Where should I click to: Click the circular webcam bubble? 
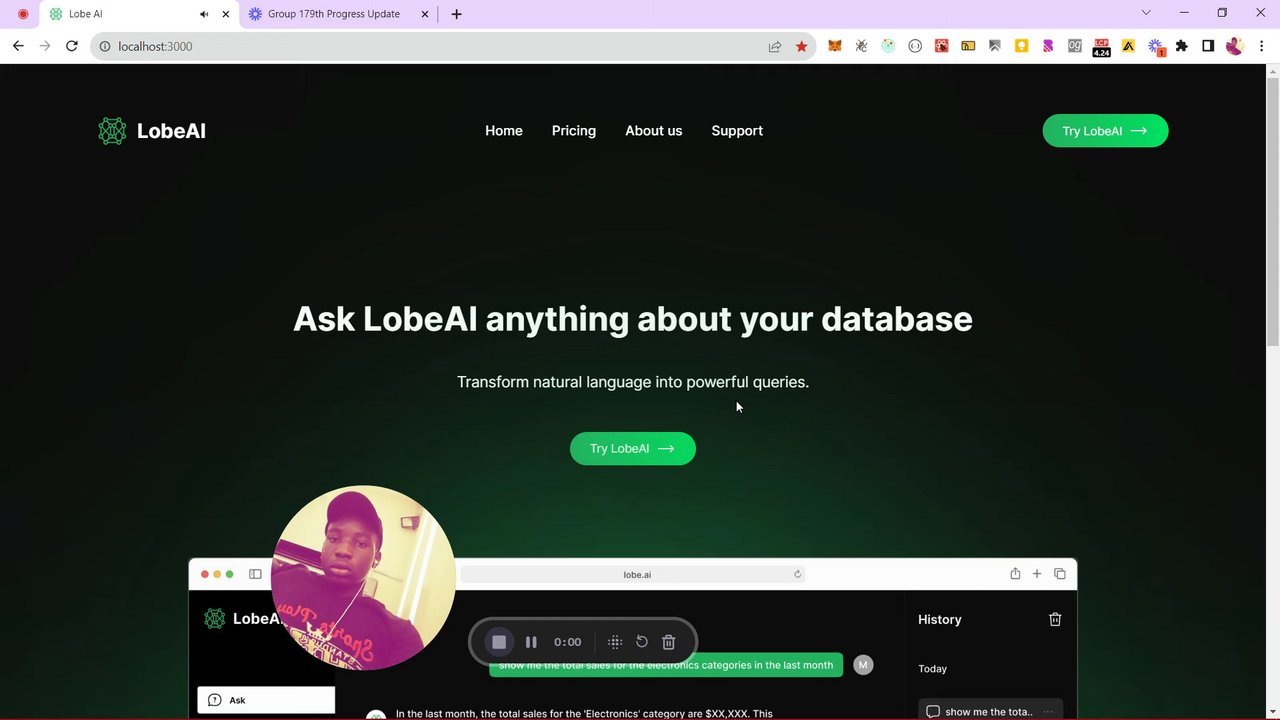pos(363,578)
